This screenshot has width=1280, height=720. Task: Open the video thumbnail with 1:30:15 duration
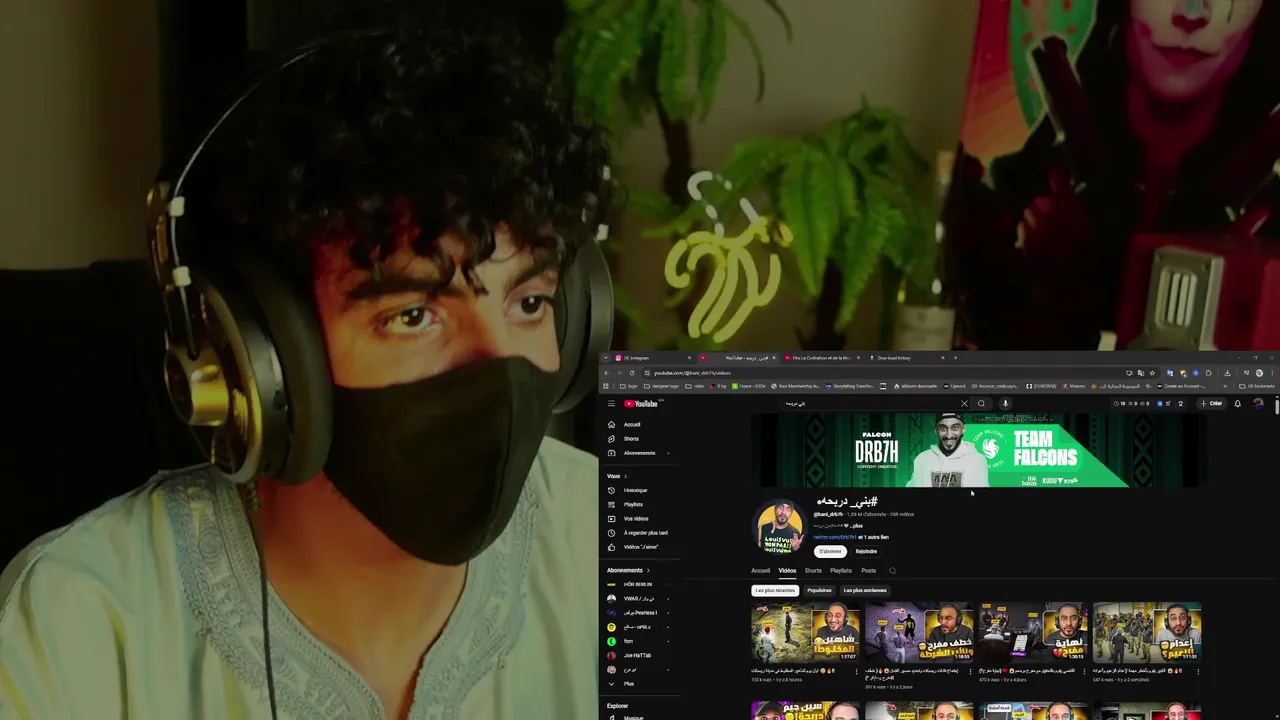point(1033,632)
